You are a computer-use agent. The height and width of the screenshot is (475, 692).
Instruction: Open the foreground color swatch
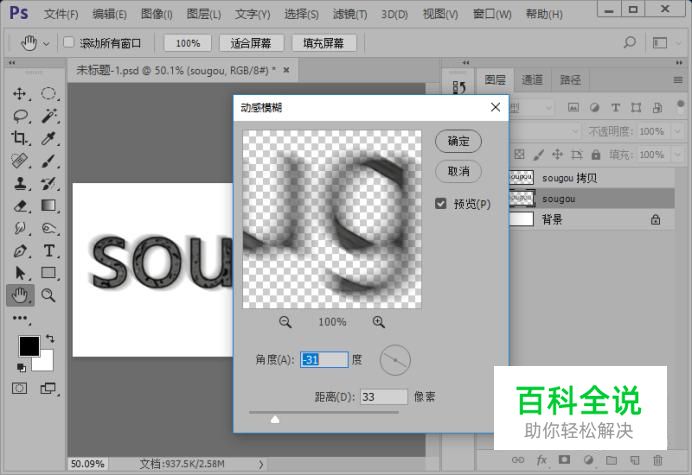click(x=29, y=346)
